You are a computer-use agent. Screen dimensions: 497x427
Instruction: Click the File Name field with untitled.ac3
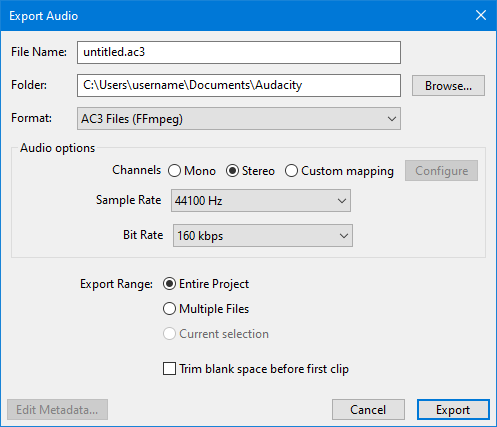tap(239, 52)
